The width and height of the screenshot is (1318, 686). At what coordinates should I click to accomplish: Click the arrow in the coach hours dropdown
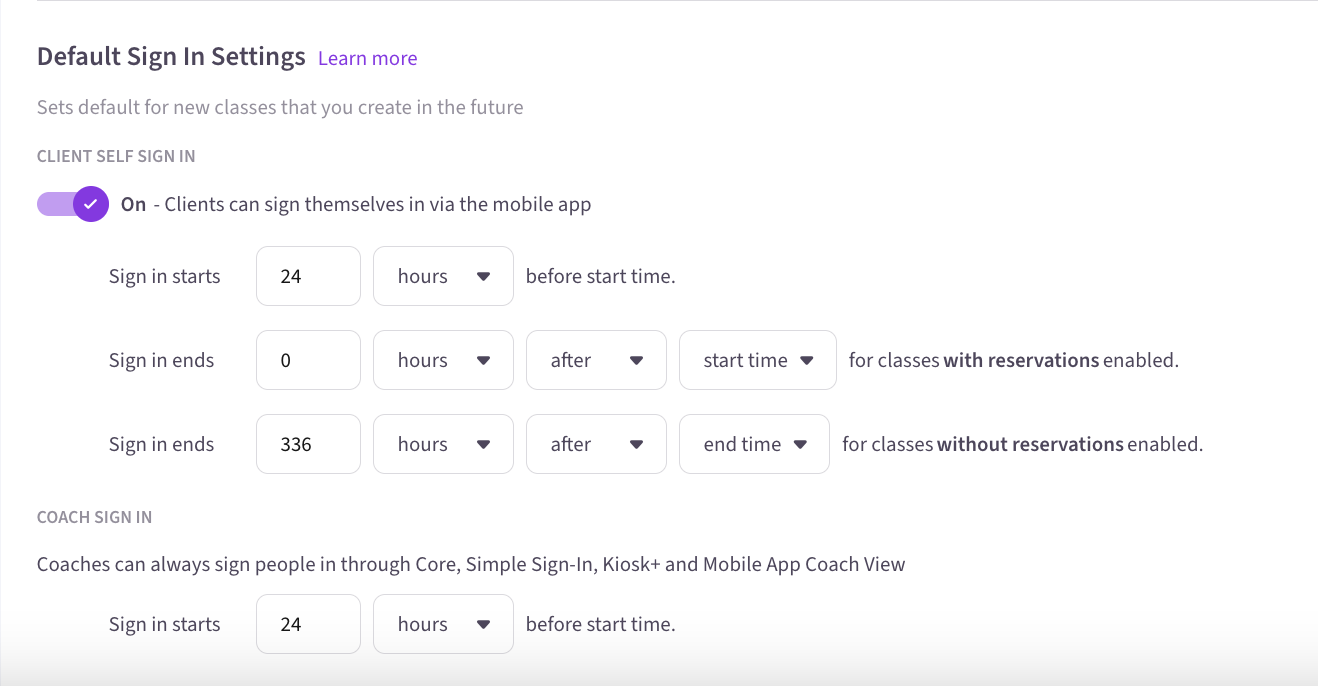484,624
